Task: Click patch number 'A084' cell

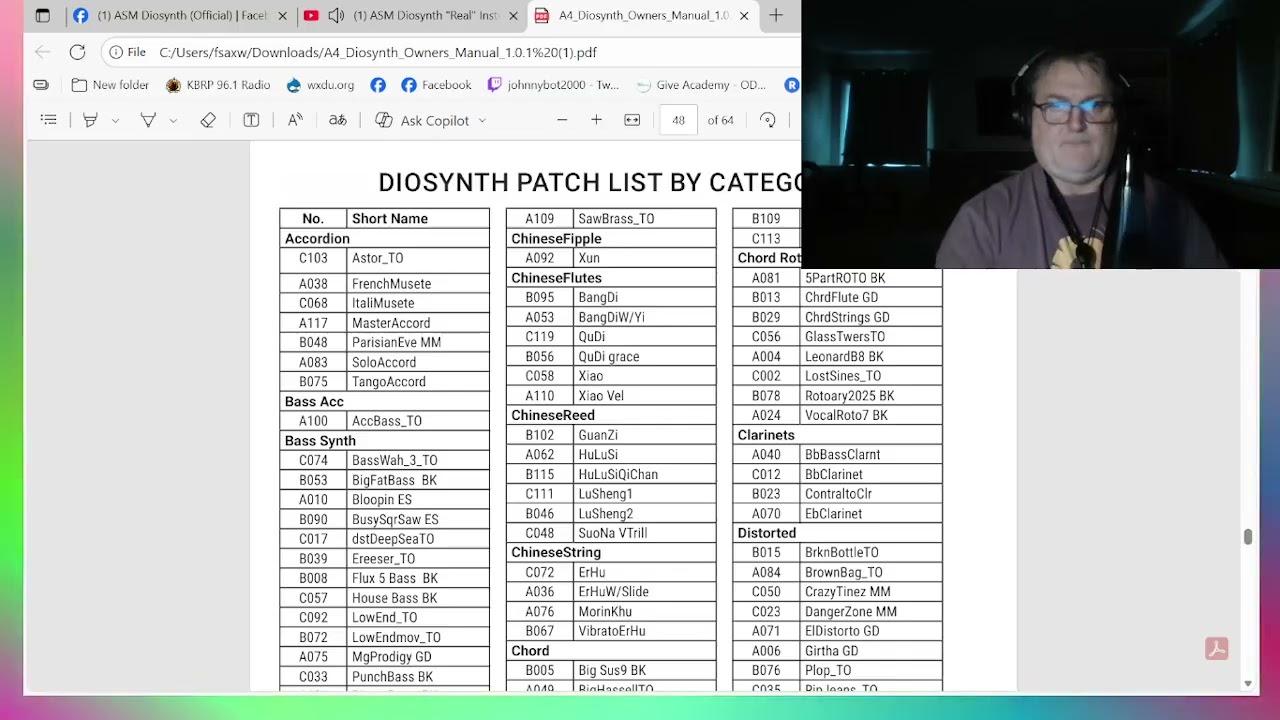Action: click(x=766, y=572)
